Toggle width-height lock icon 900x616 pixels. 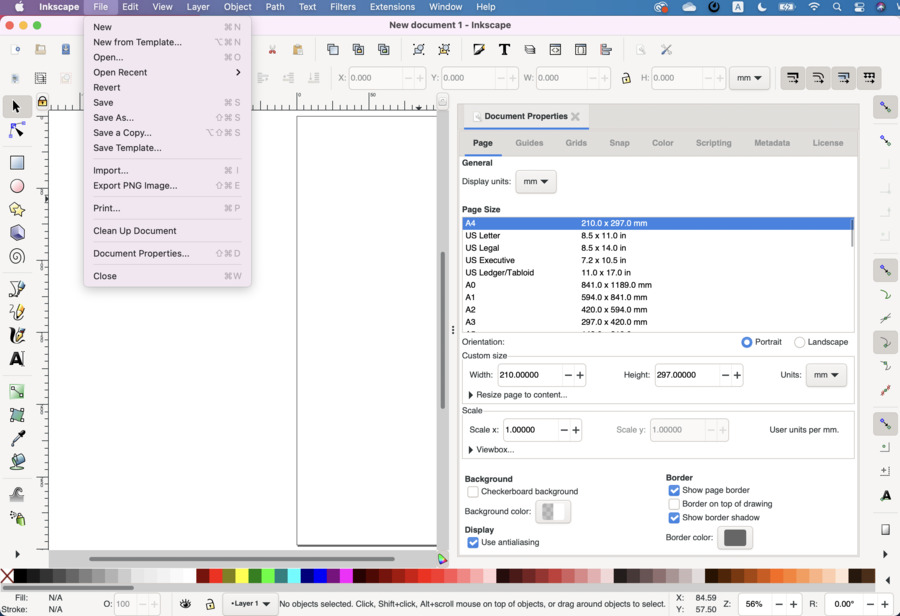pyautogui.click(x=626, y=78)
